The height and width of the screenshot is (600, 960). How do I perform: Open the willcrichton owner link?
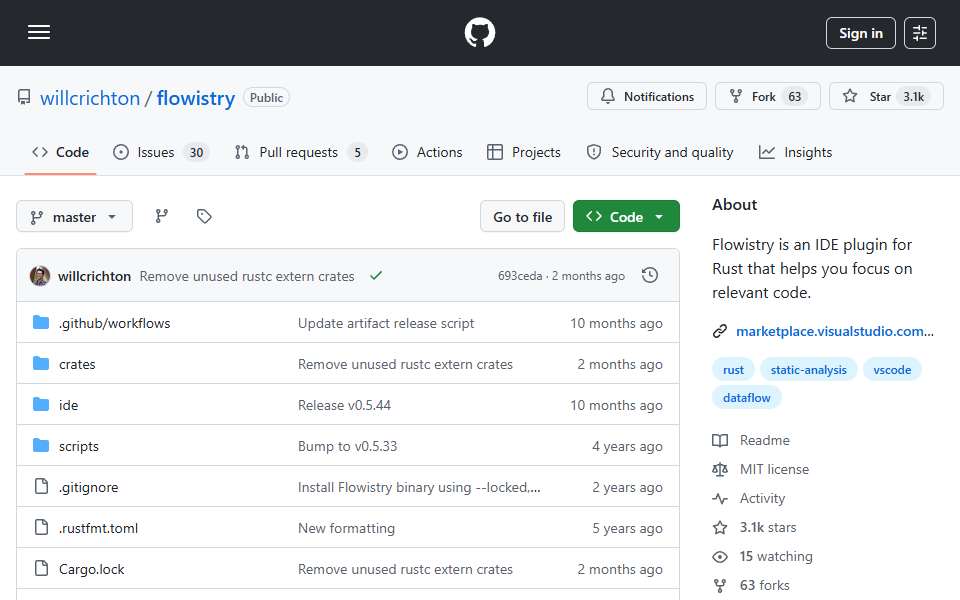tap(90, 98)
